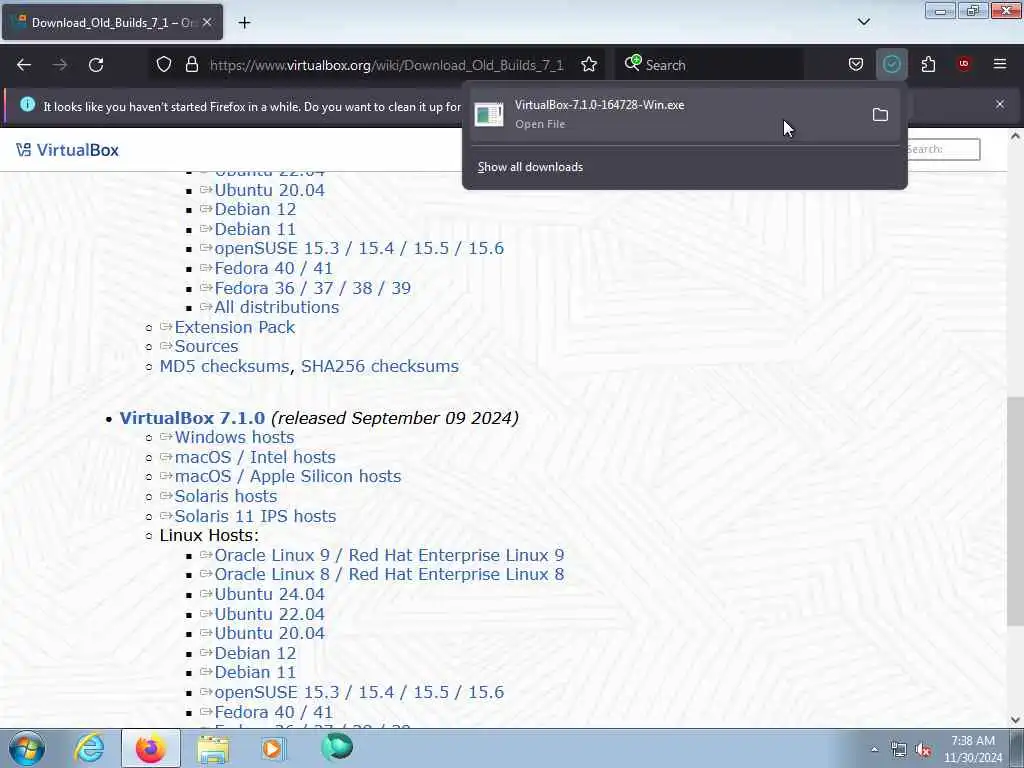Click the green round app taskbar icon
1024x768 pixels.
[x=337, y=747]
